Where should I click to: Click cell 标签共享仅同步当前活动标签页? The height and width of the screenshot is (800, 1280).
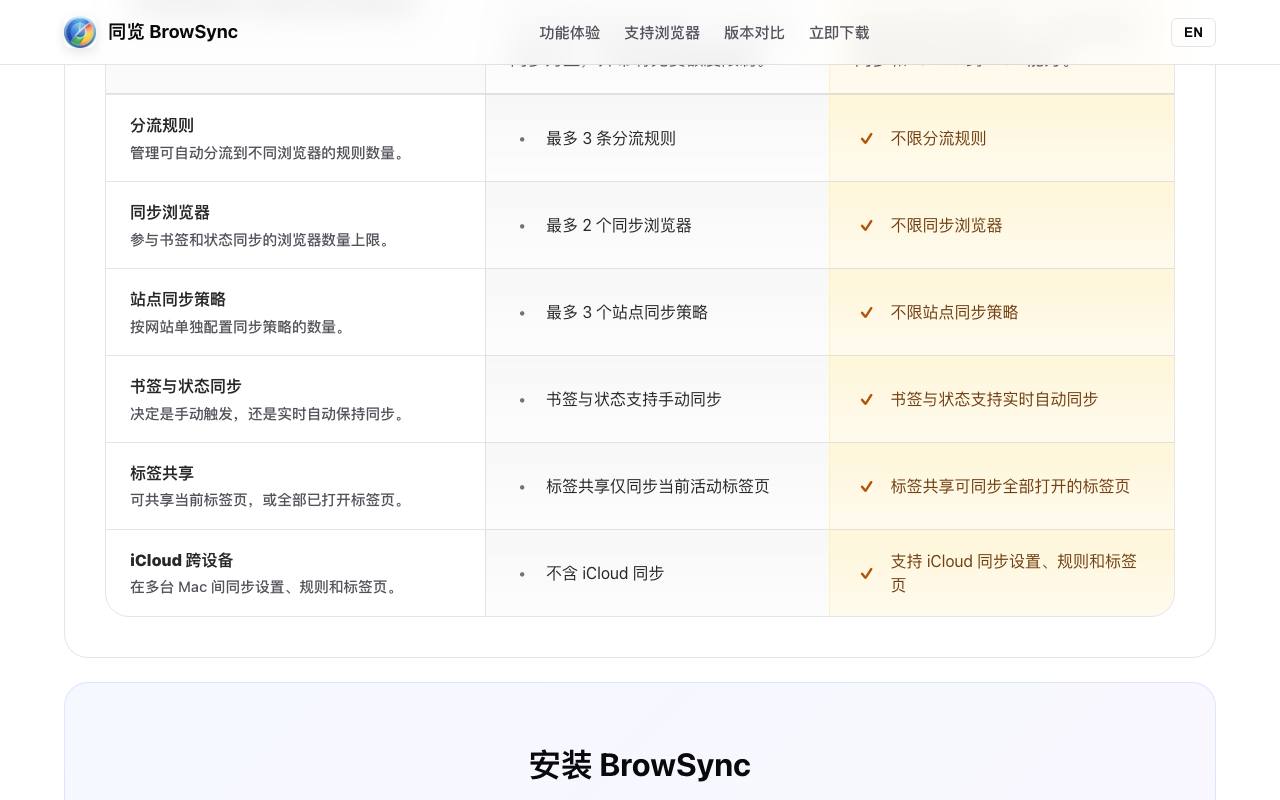coord(658,486)
